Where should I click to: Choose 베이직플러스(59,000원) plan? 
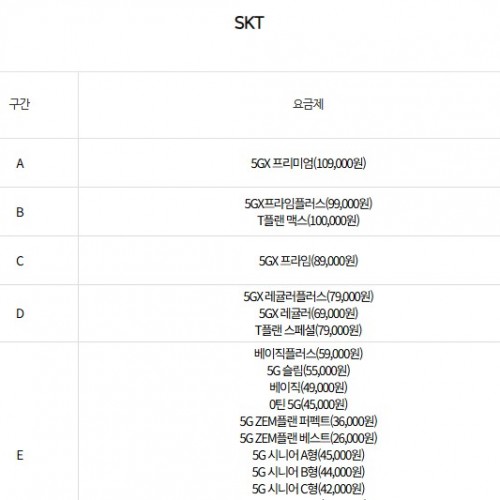pyautogui.click(x=308, y=353)
